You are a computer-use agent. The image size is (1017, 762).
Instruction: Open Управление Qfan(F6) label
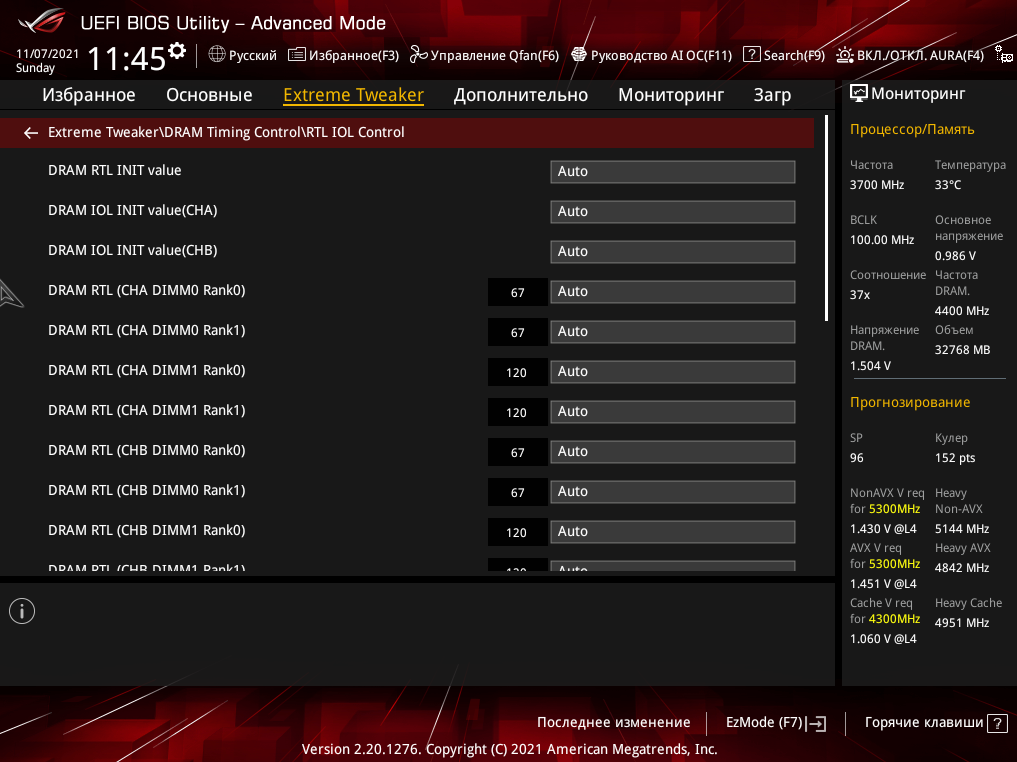tap(495, 55)
